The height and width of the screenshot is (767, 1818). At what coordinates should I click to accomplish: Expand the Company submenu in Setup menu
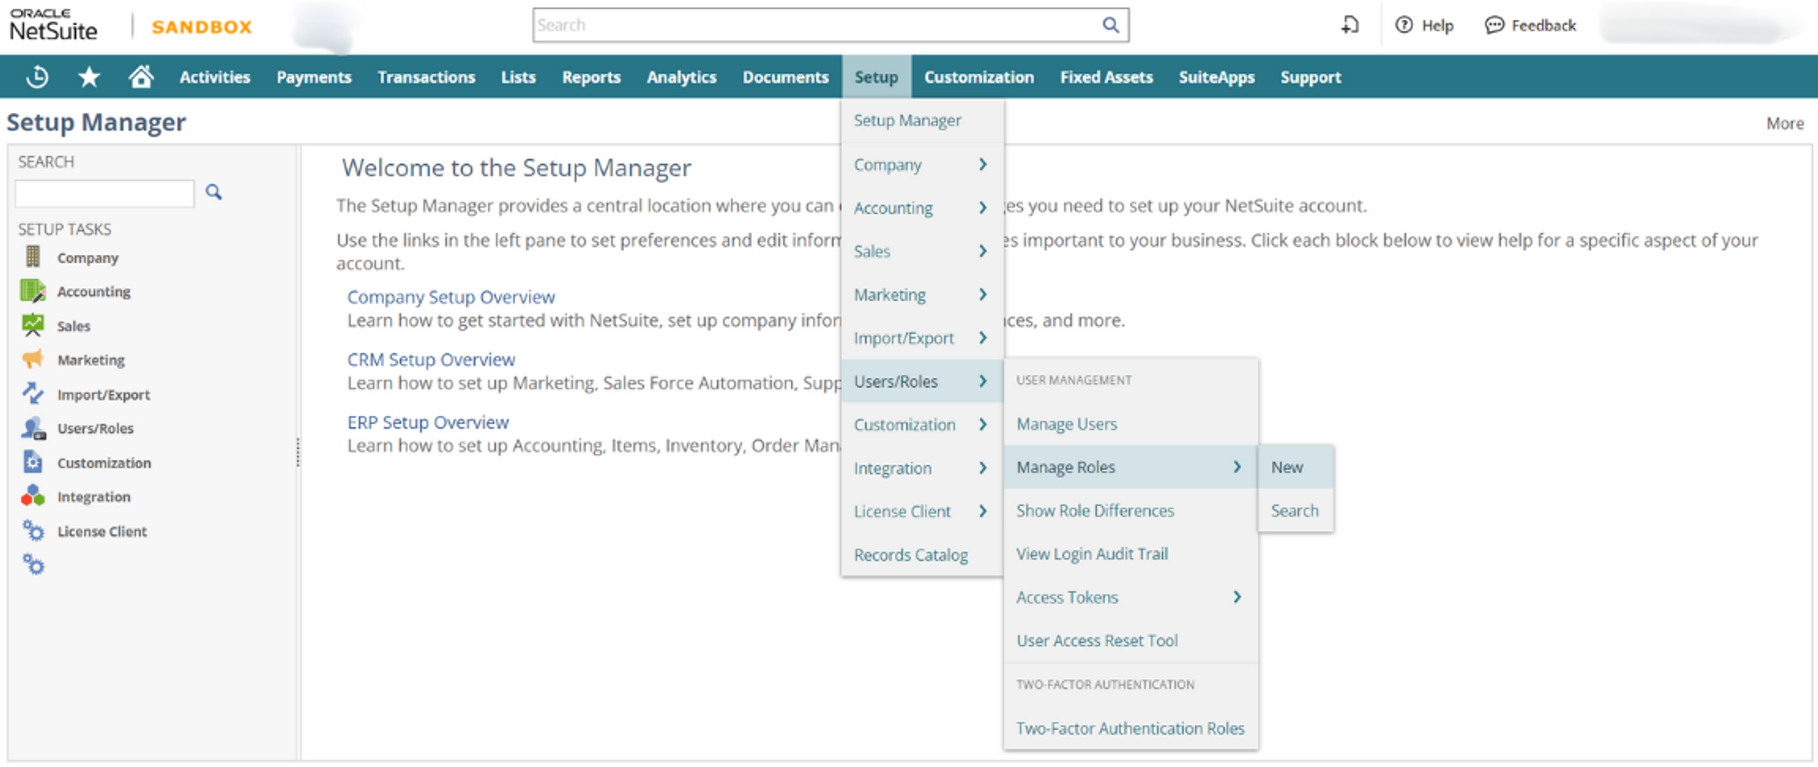point(920,164)
